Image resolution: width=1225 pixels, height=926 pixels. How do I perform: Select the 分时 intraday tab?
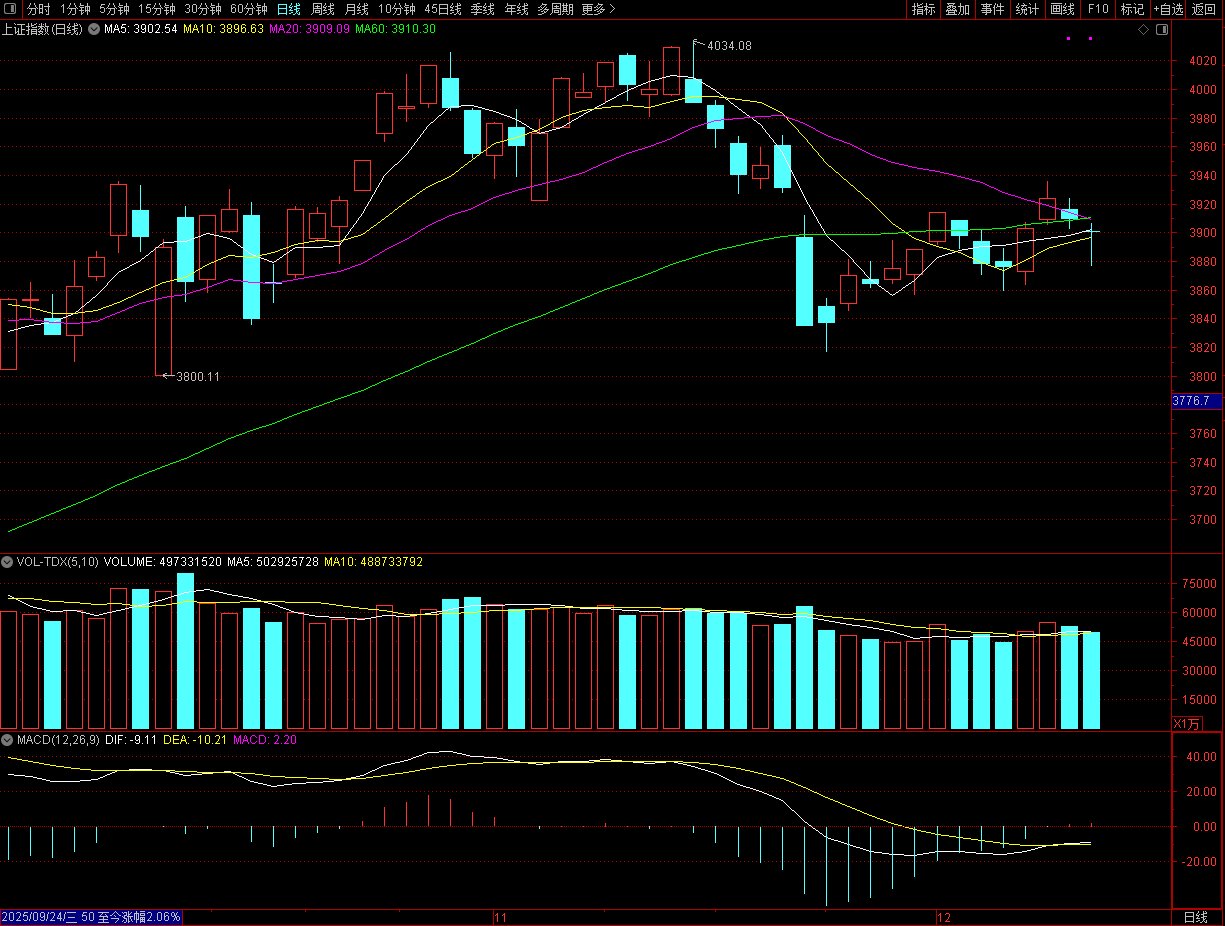click(x=38, y=9)
